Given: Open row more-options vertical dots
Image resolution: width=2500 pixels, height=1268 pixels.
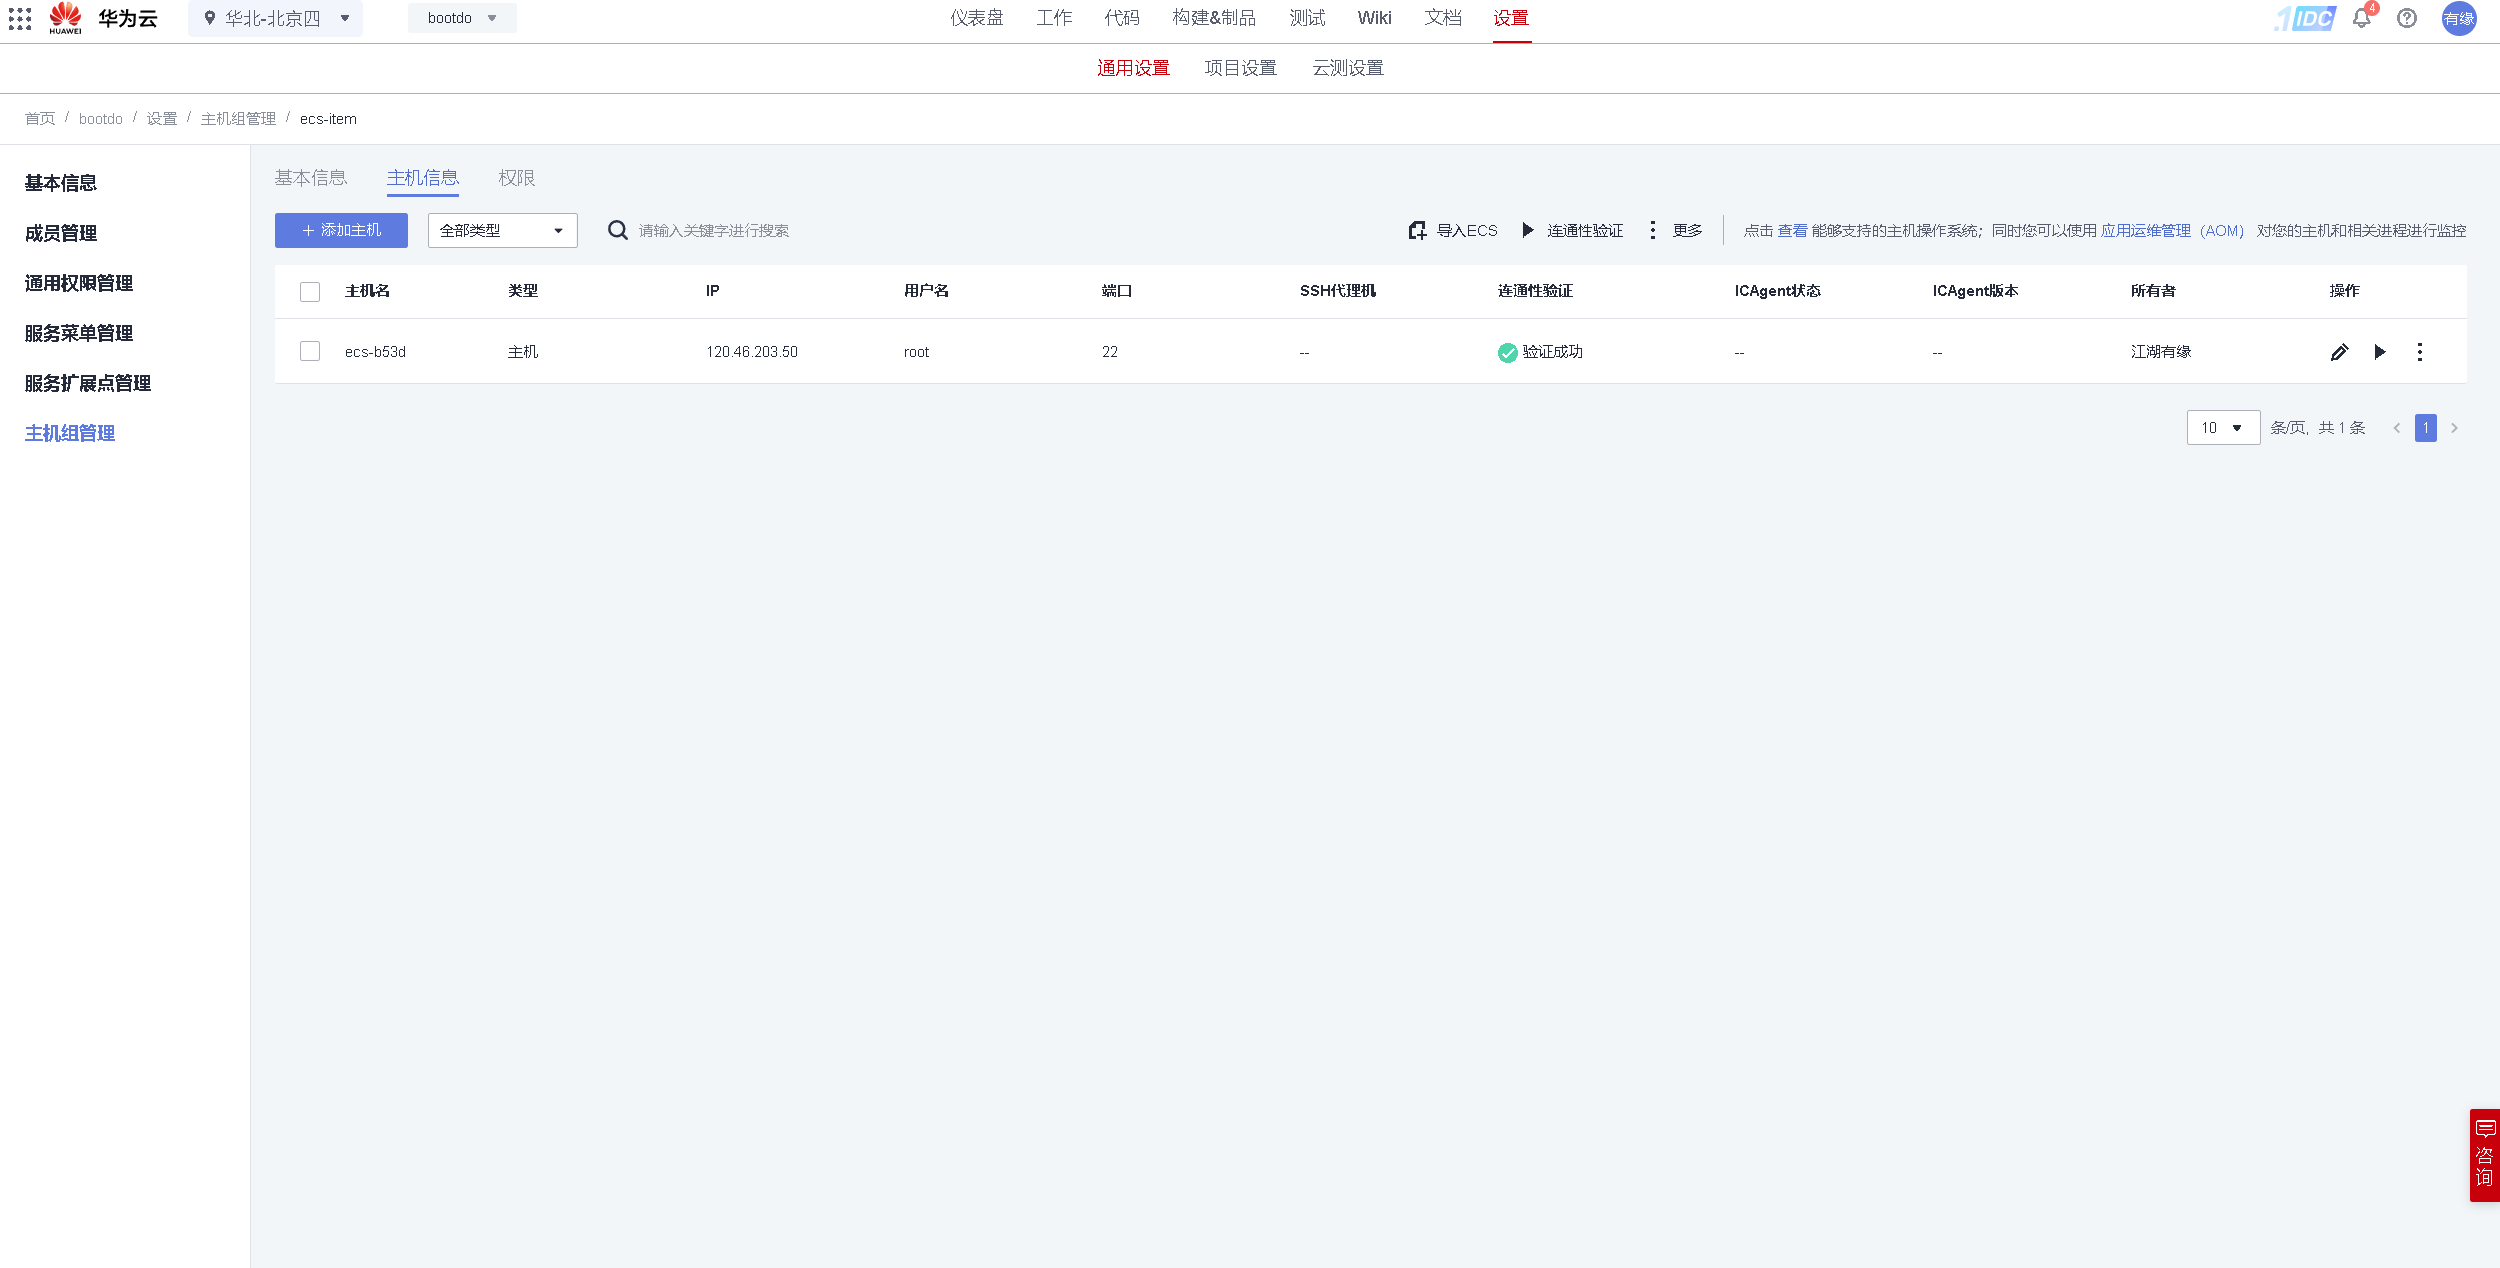Looking at the screenshot, I should tap(2420, 352).
